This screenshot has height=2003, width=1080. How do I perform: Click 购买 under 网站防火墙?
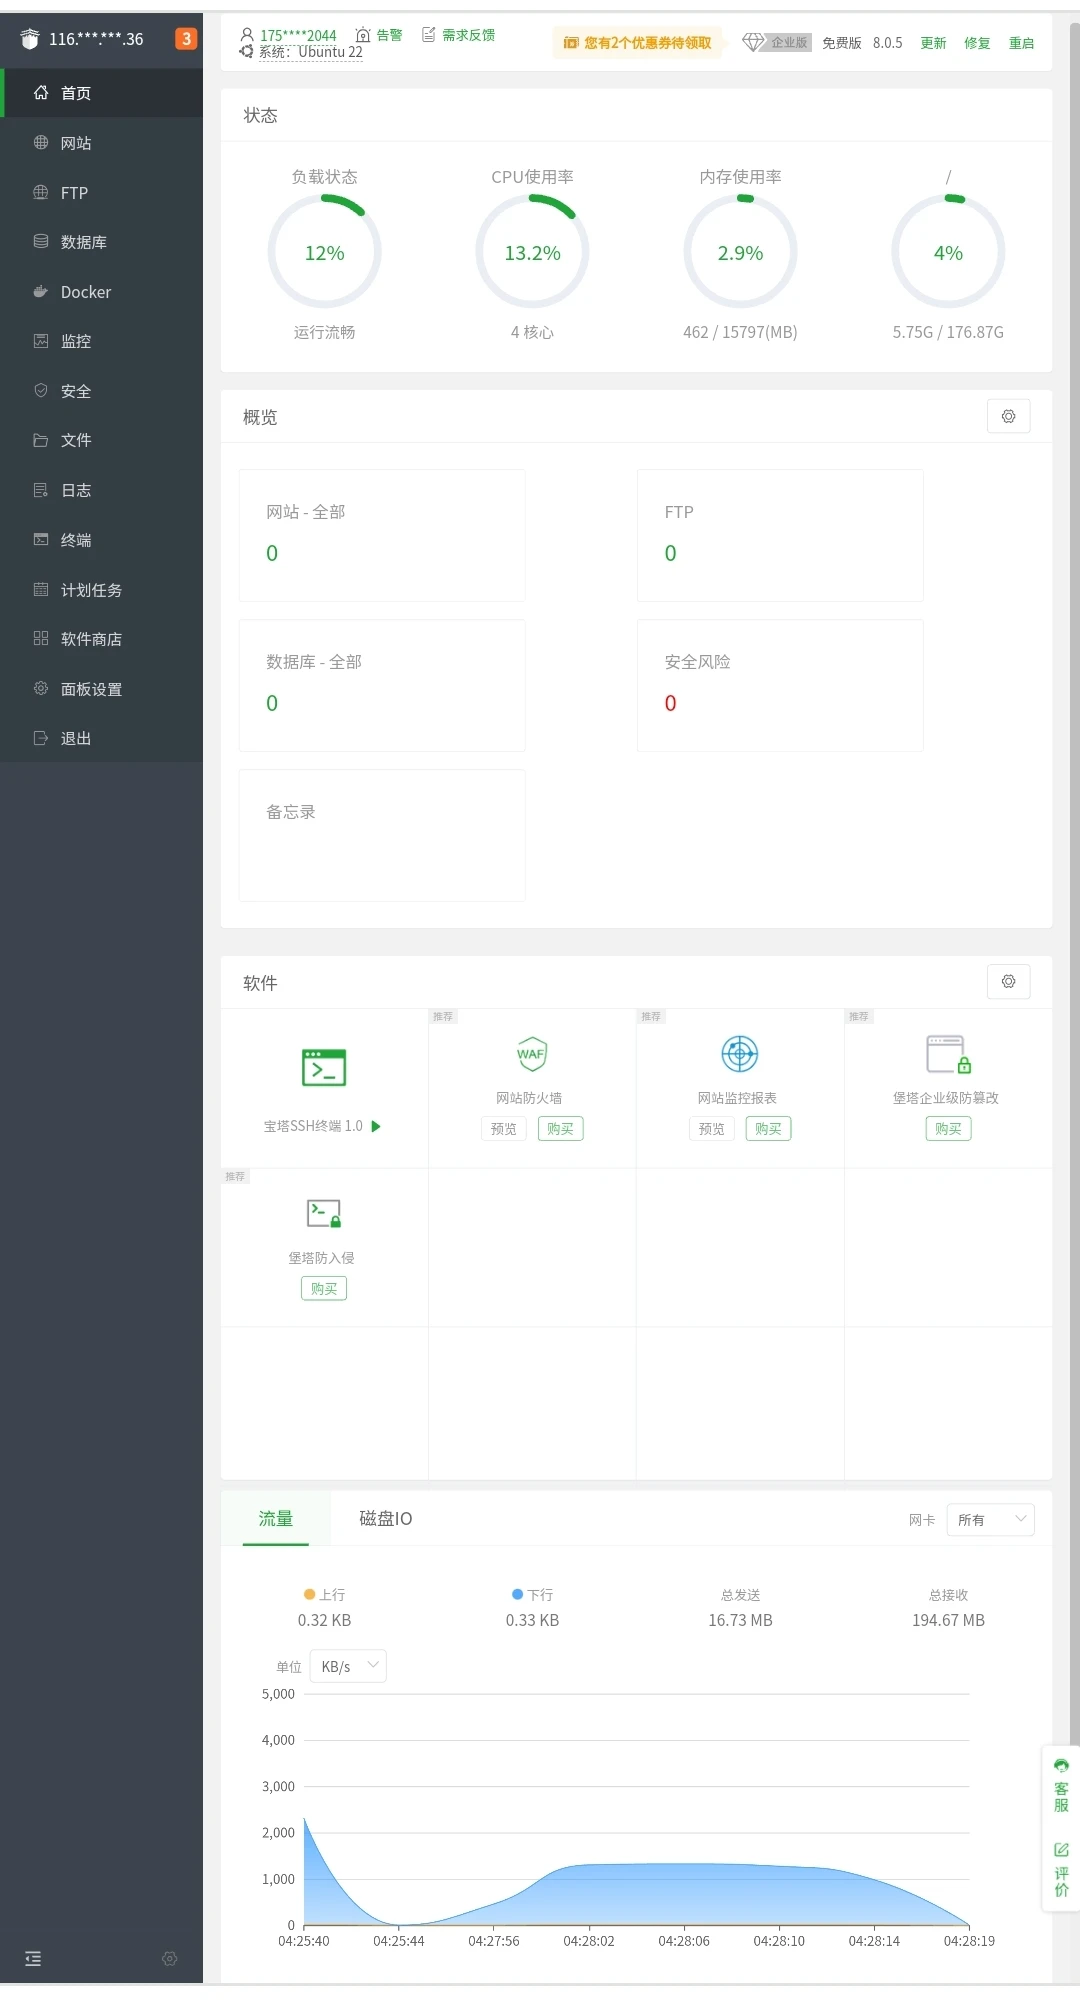click(560, 1129)
